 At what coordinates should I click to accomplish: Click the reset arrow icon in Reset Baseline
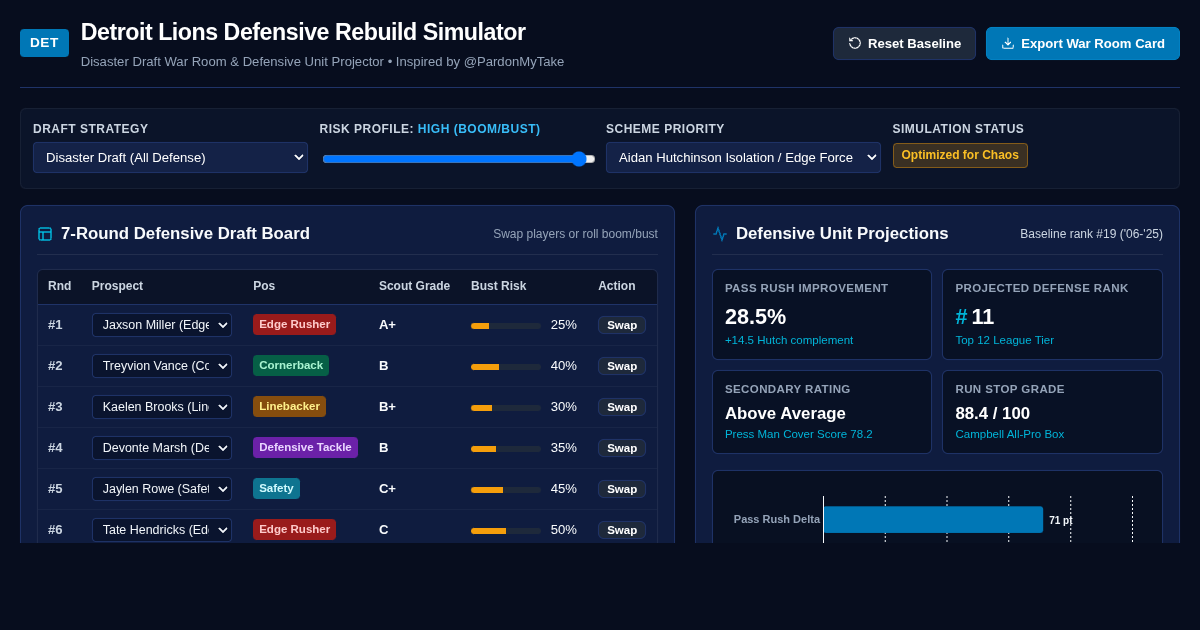pyautogui.click(x=855, y=43)
